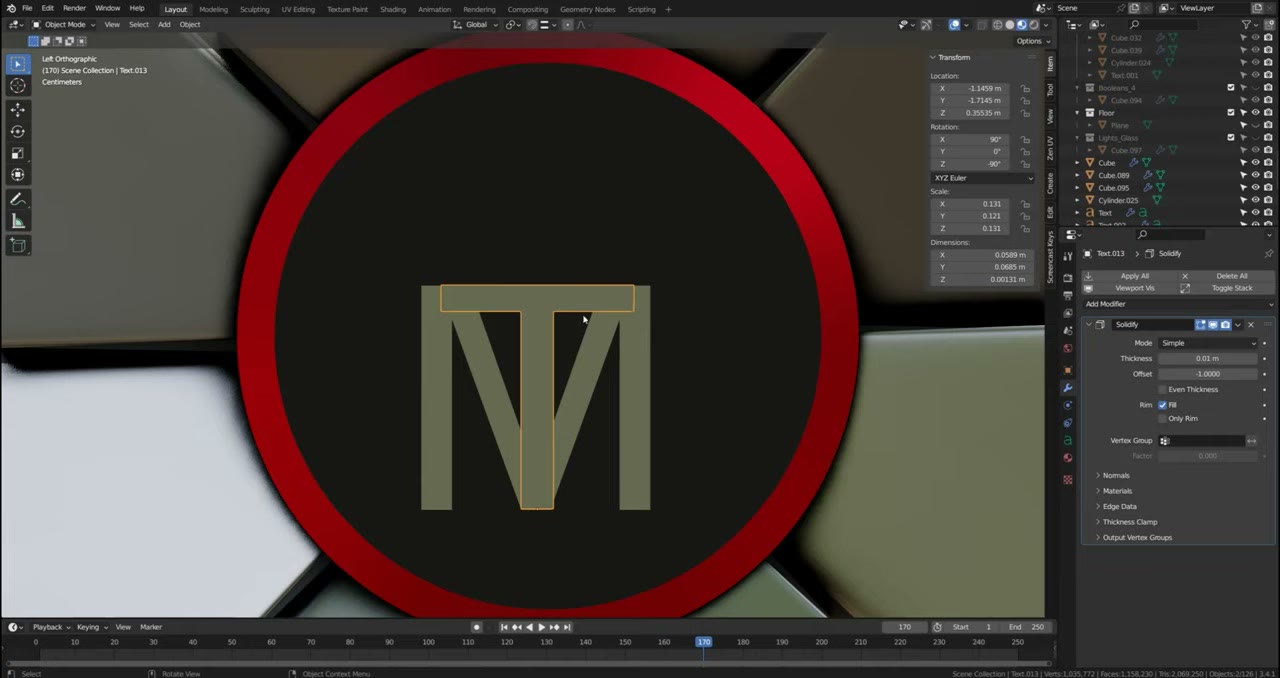Open the File menu
The height and width of the screenshot is (678, 1280).
click(27, 8)
